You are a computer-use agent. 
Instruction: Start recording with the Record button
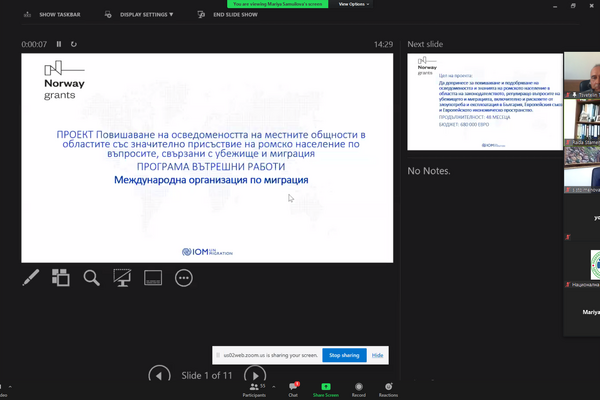(359, 390)
